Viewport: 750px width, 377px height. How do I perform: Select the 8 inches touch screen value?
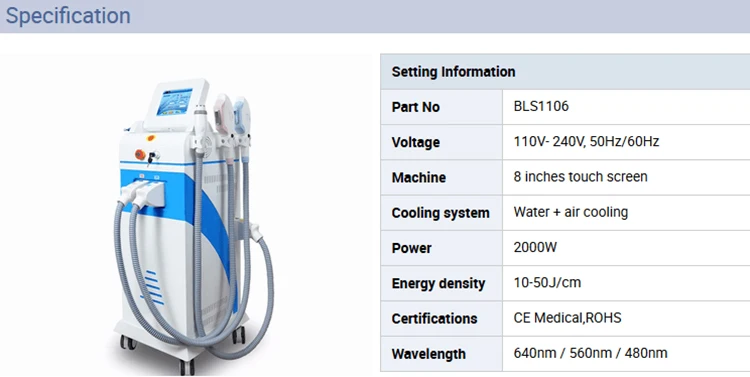(581, 177)
